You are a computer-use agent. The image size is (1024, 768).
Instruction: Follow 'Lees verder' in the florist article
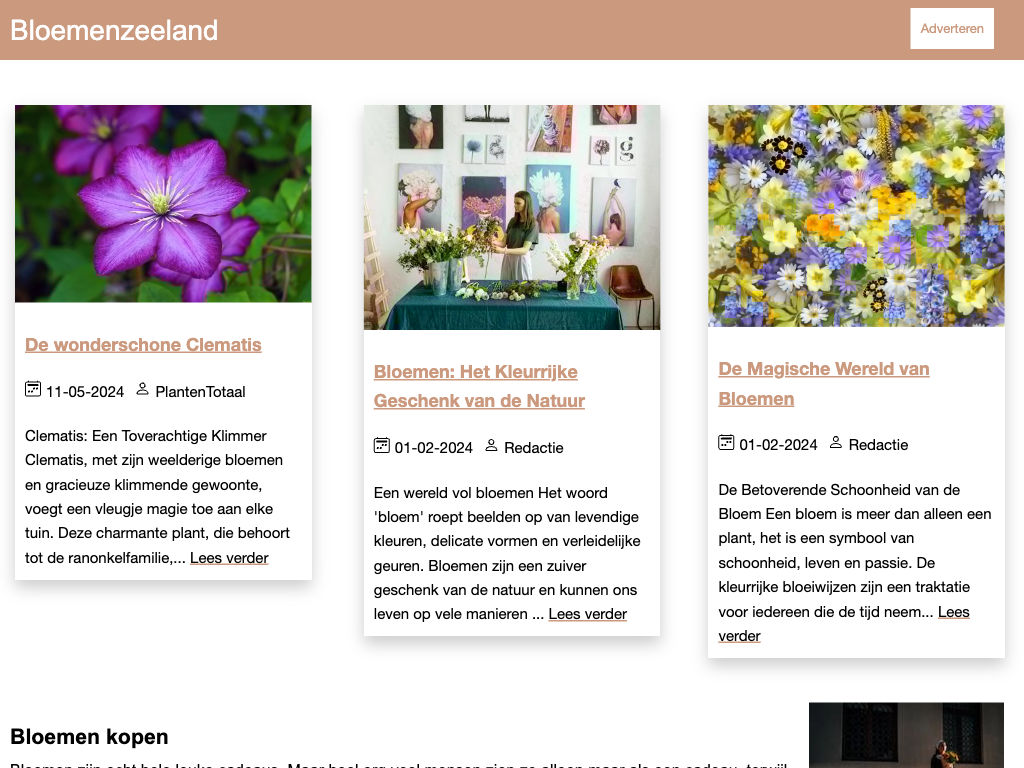coord(587,614)
